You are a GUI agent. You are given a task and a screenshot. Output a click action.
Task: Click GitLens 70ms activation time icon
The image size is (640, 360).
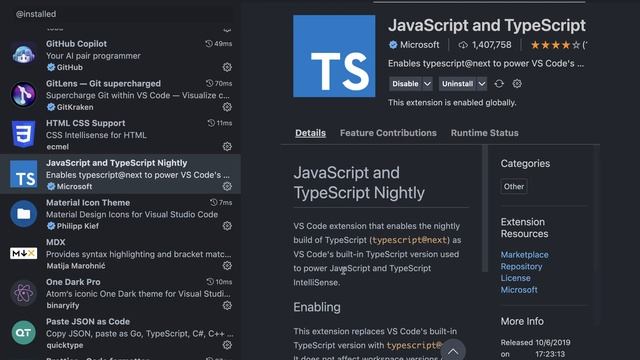(x=210, y=83)
